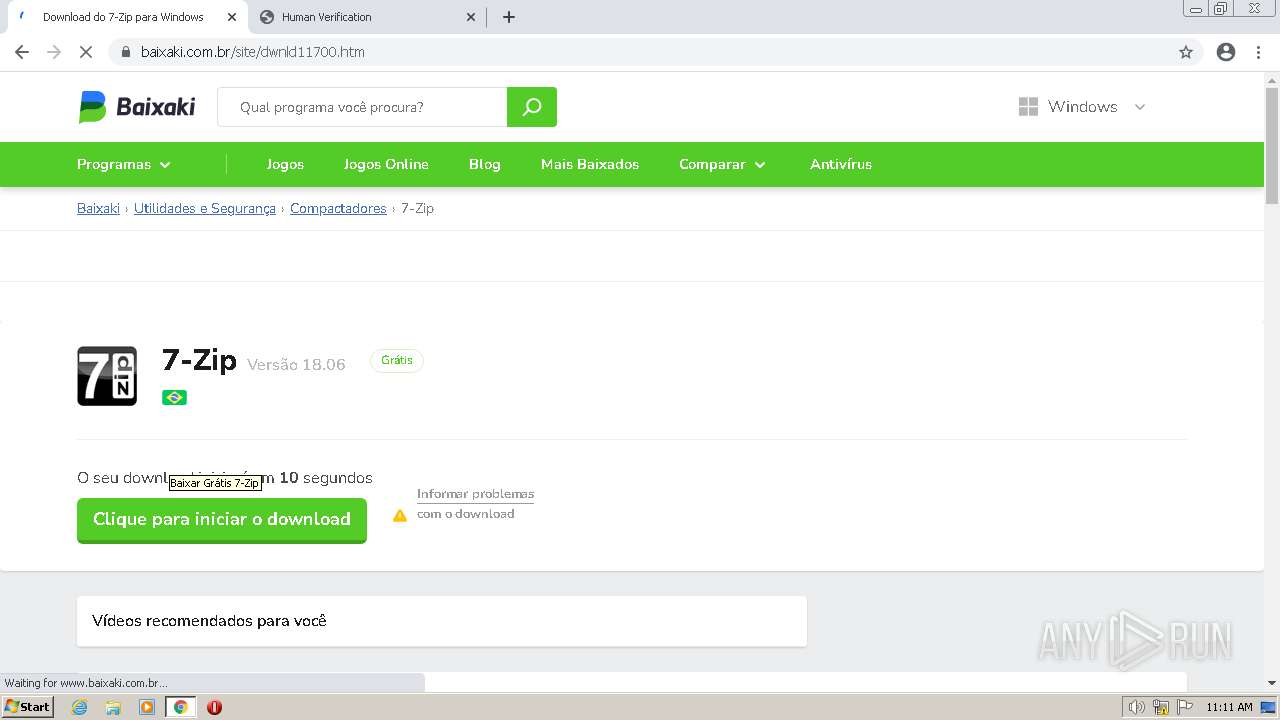Click the 7-Zip breadcrumb text
The width and height of the screenshot is (1280, 720).
coord(417,208)
